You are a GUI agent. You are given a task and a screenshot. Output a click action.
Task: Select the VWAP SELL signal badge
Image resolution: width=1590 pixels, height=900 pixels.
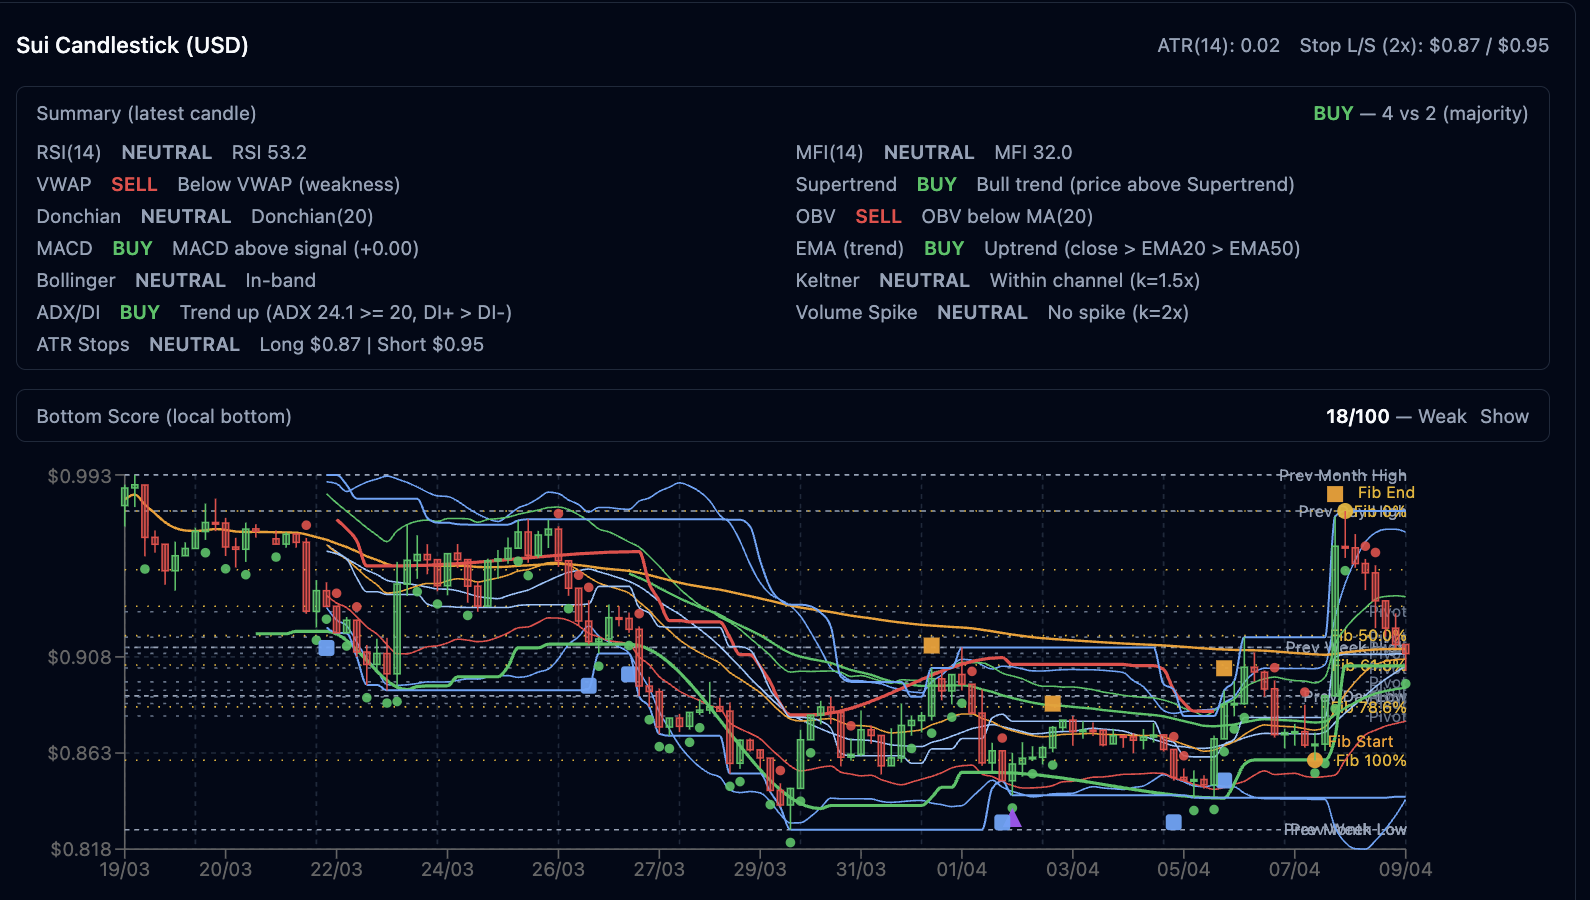[x=134, y=184]
